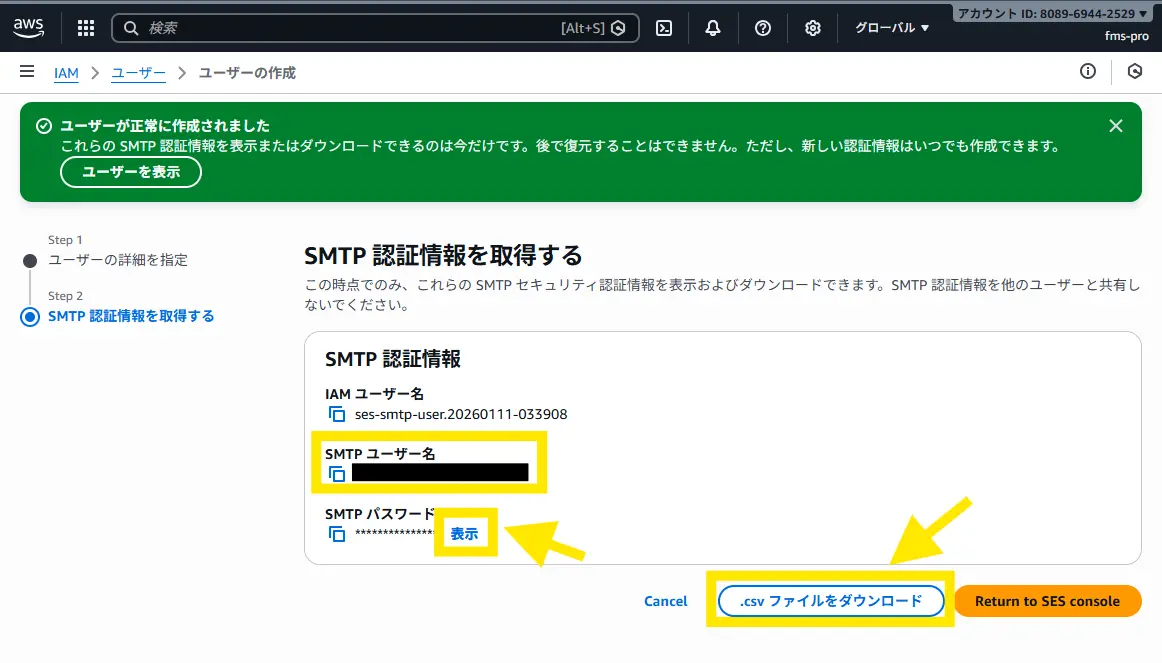Download the .csv credentials file
This screenshot has width=1162, height=663.
[831, 601]
